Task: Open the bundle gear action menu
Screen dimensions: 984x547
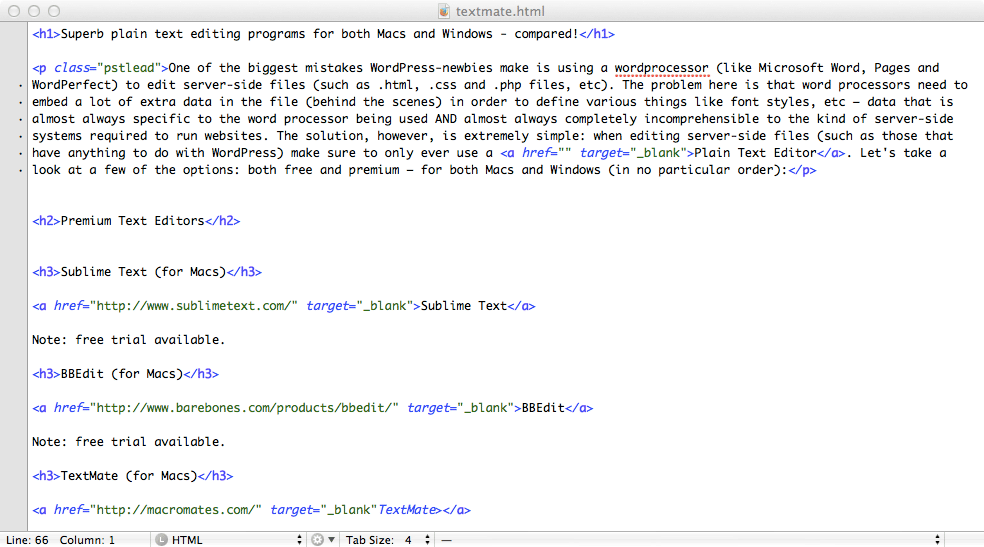Action: coord(323,539)
